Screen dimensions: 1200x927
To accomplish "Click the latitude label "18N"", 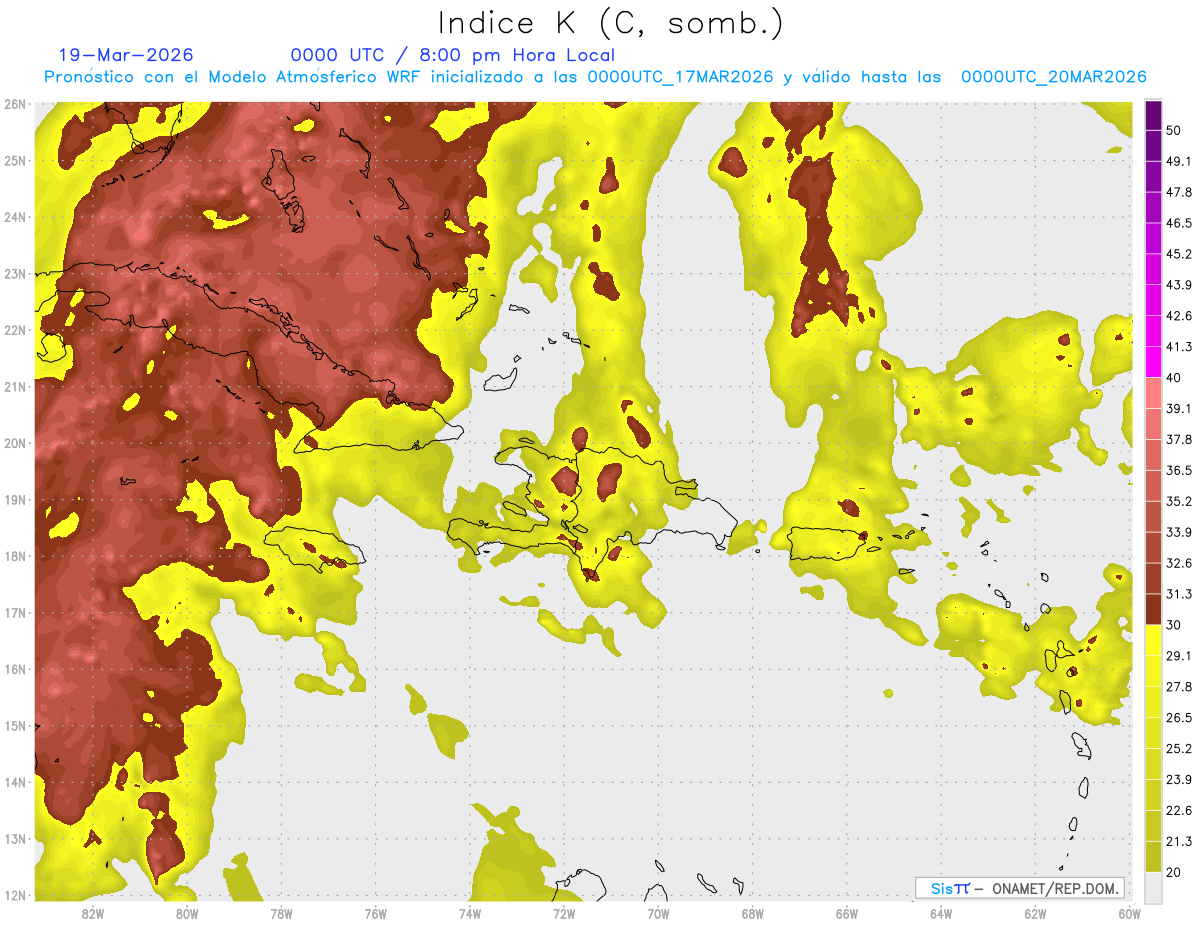I will tap(15, 556).
